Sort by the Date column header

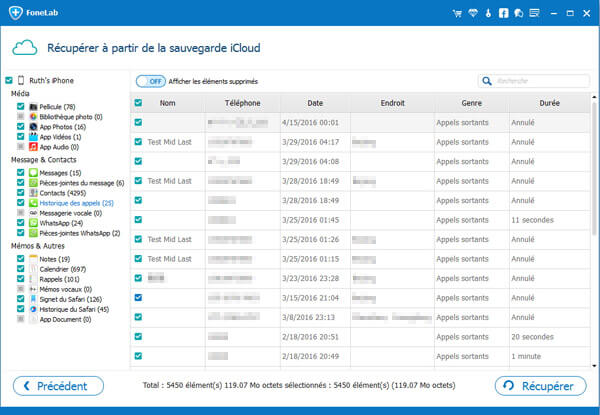coord(315,103)
